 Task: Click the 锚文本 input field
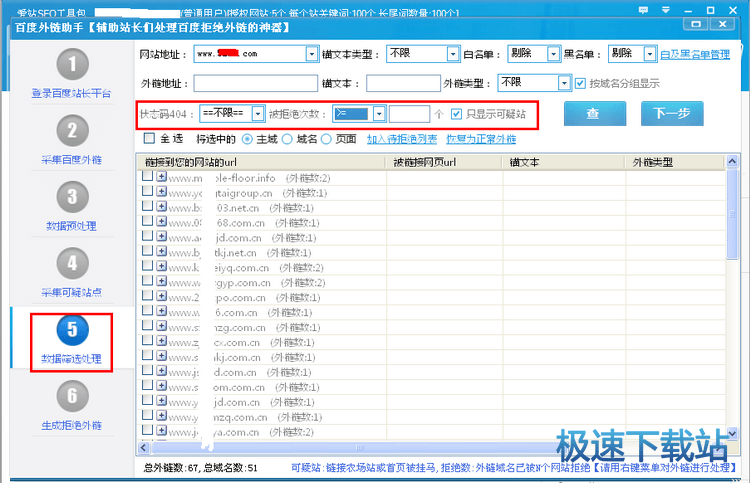[x=403, y=83]
